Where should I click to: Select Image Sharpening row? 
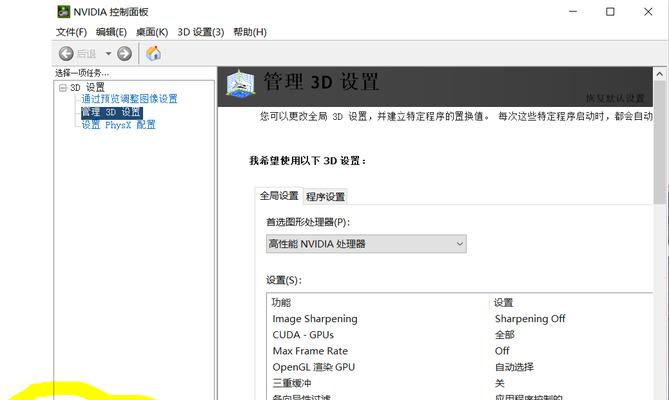(315, 319)
